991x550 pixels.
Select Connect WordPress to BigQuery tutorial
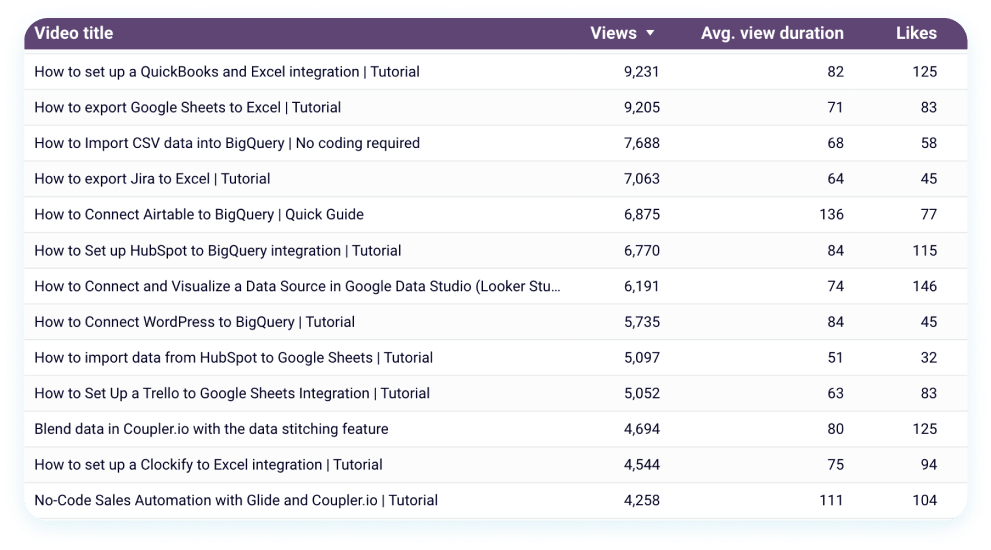[x=194, y=322]
